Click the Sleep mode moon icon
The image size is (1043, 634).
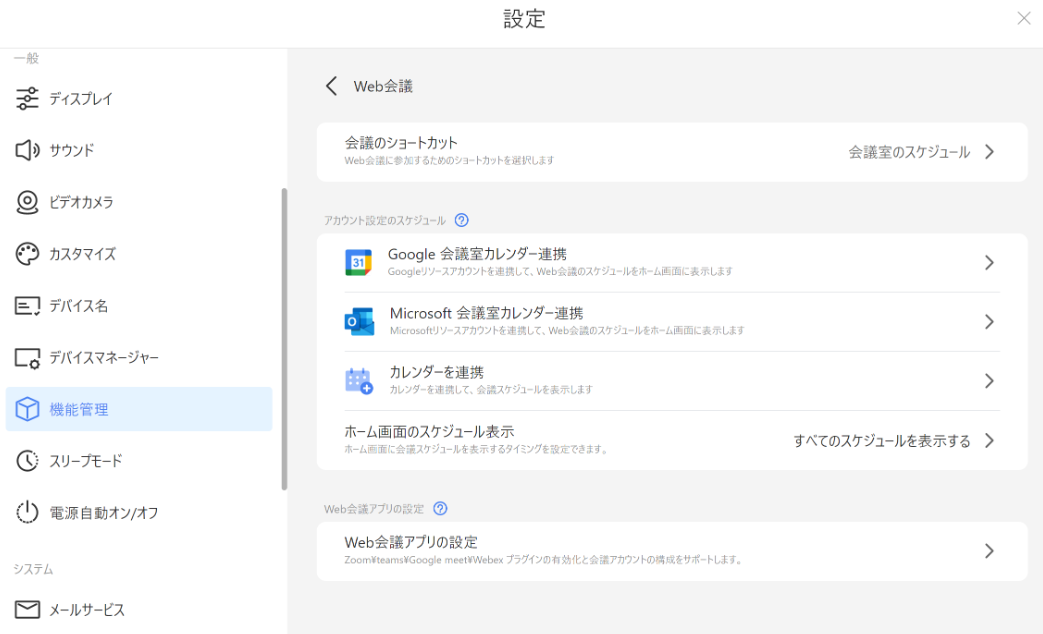pos(28,461)
